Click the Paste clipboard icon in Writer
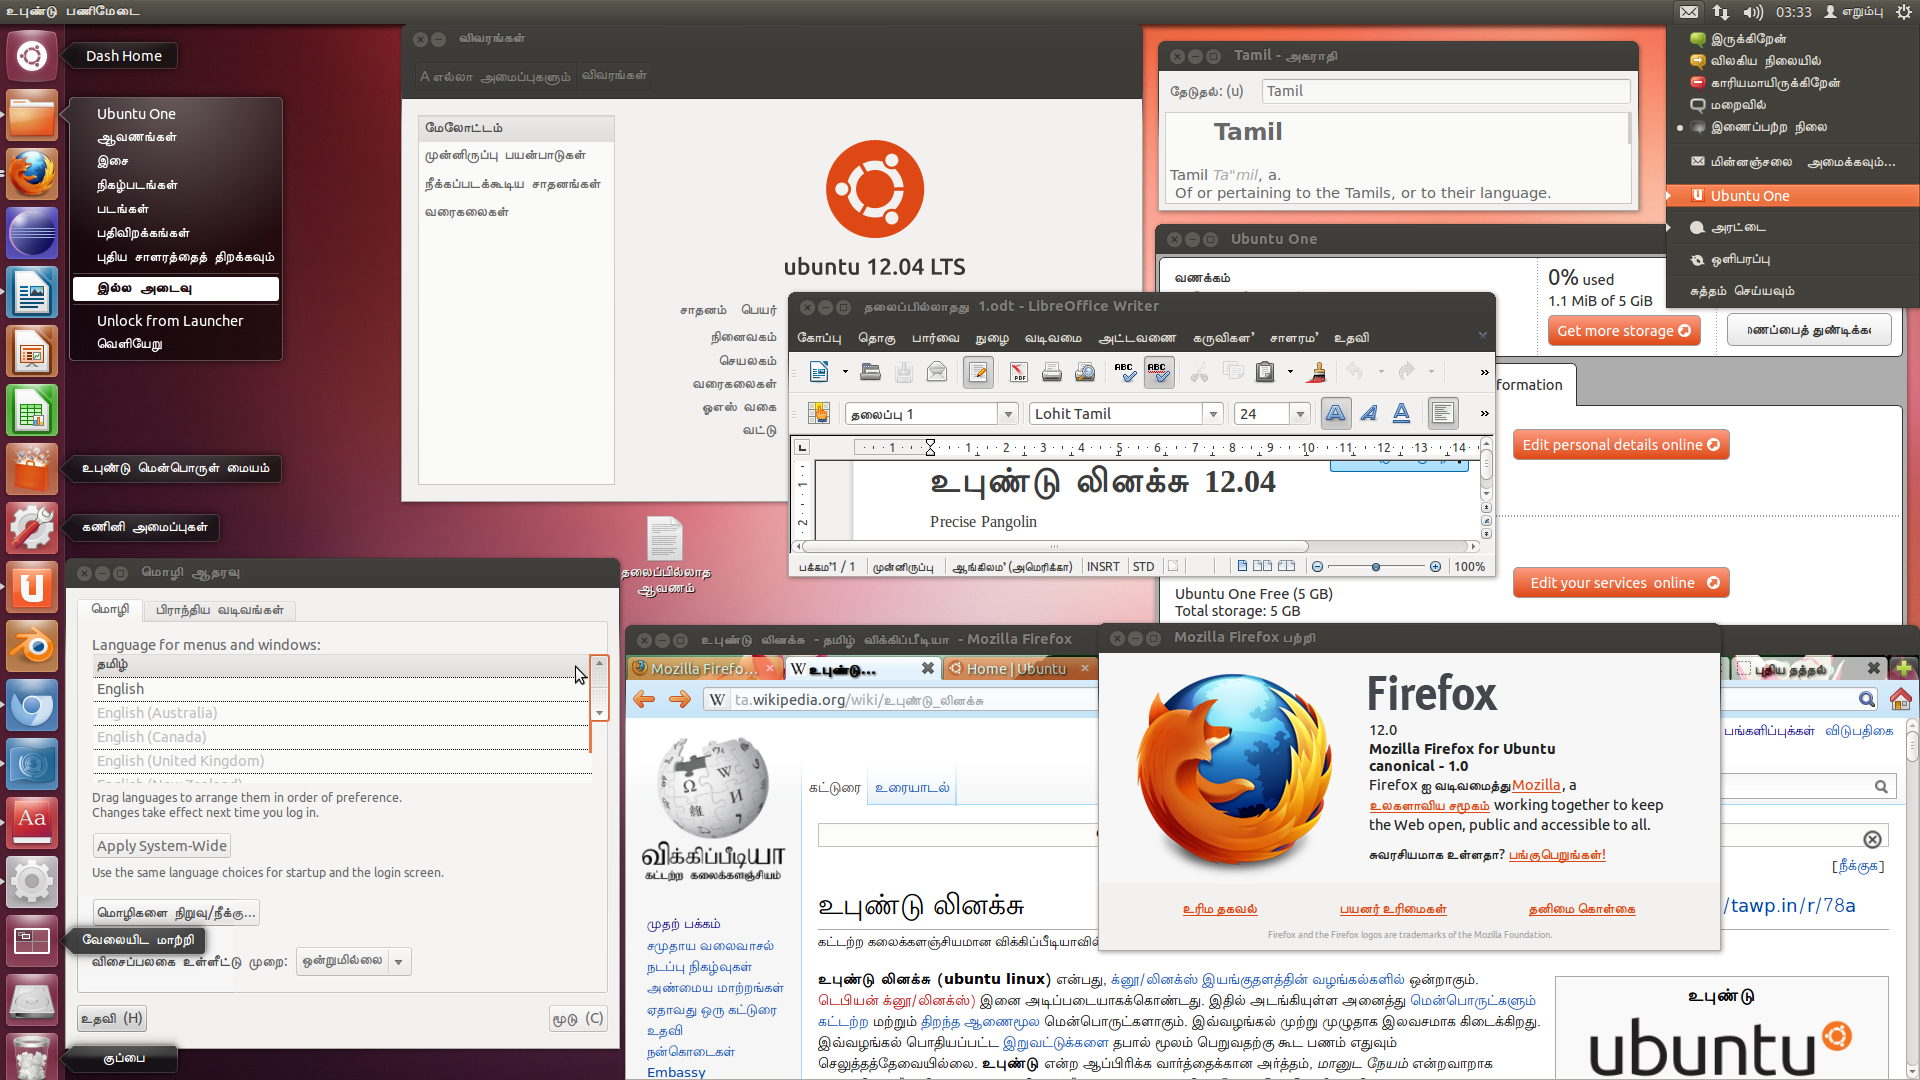1920x1080 pixels. (x=1266, y=372)
